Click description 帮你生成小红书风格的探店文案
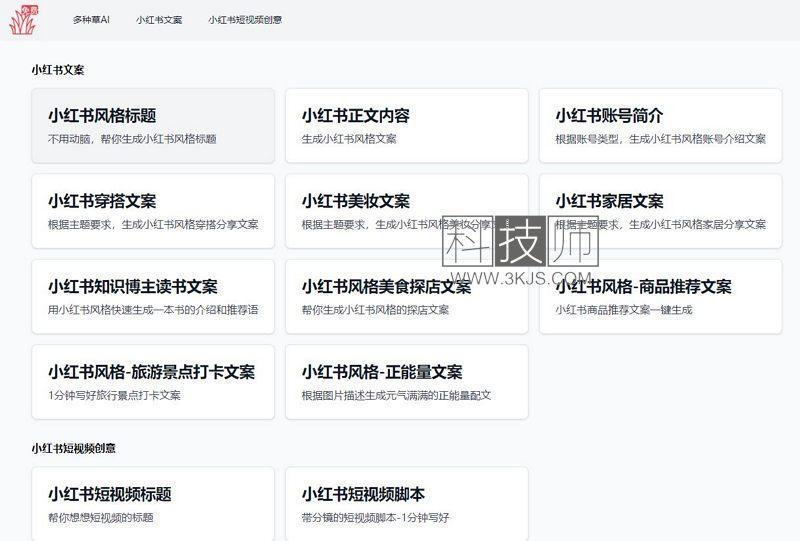The image size is (800, 541). click(375, 310)
